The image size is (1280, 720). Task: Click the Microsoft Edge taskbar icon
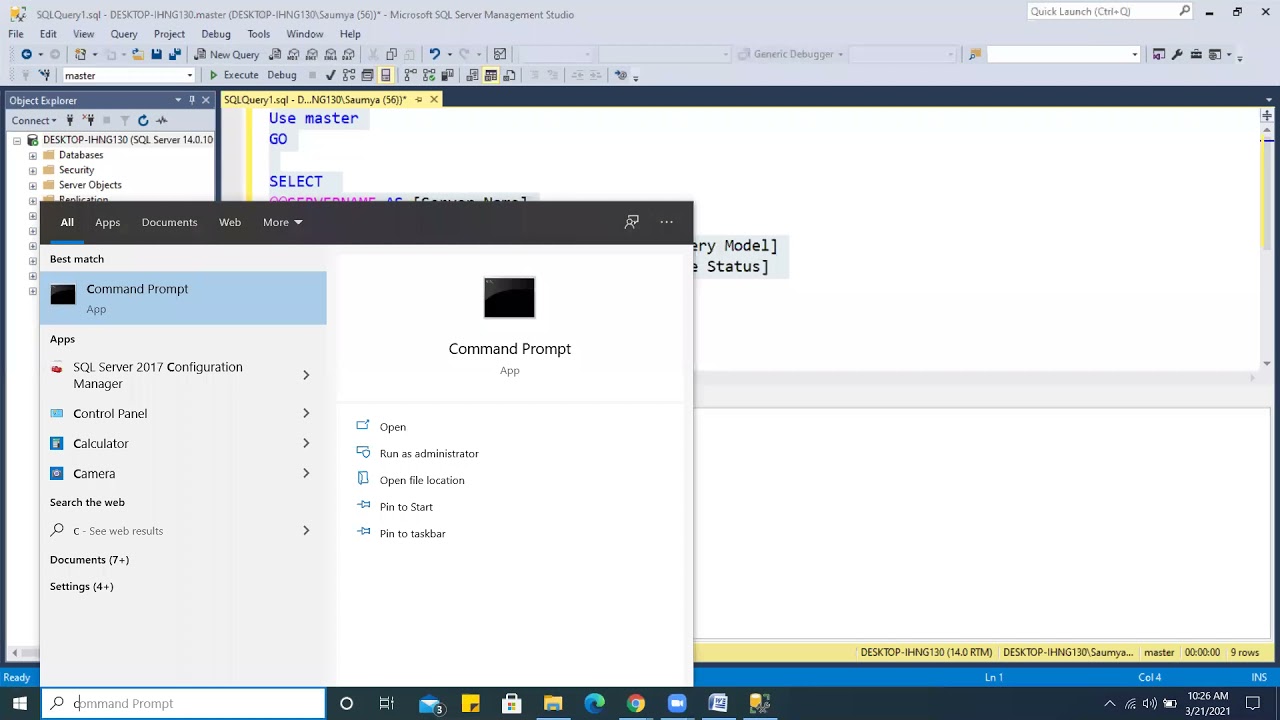coord(595,704)
